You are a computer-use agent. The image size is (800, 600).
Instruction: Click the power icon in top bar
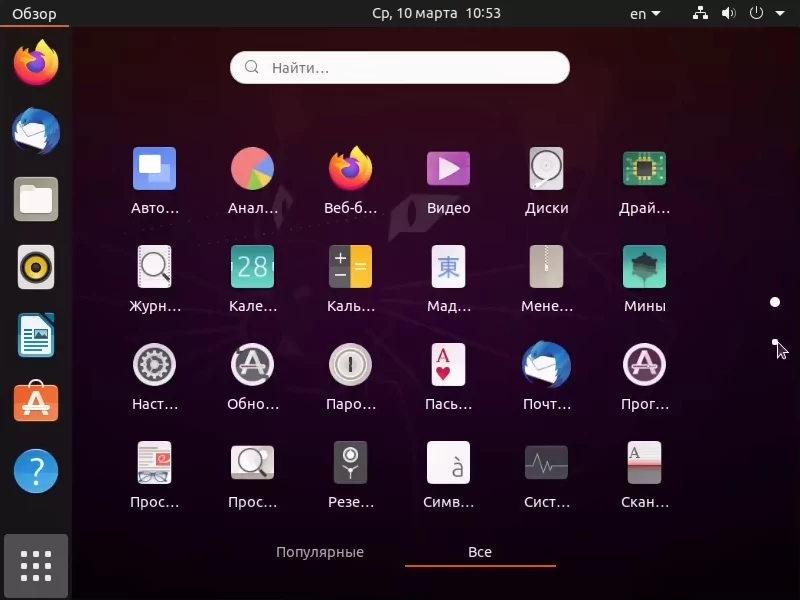[756, 13]
